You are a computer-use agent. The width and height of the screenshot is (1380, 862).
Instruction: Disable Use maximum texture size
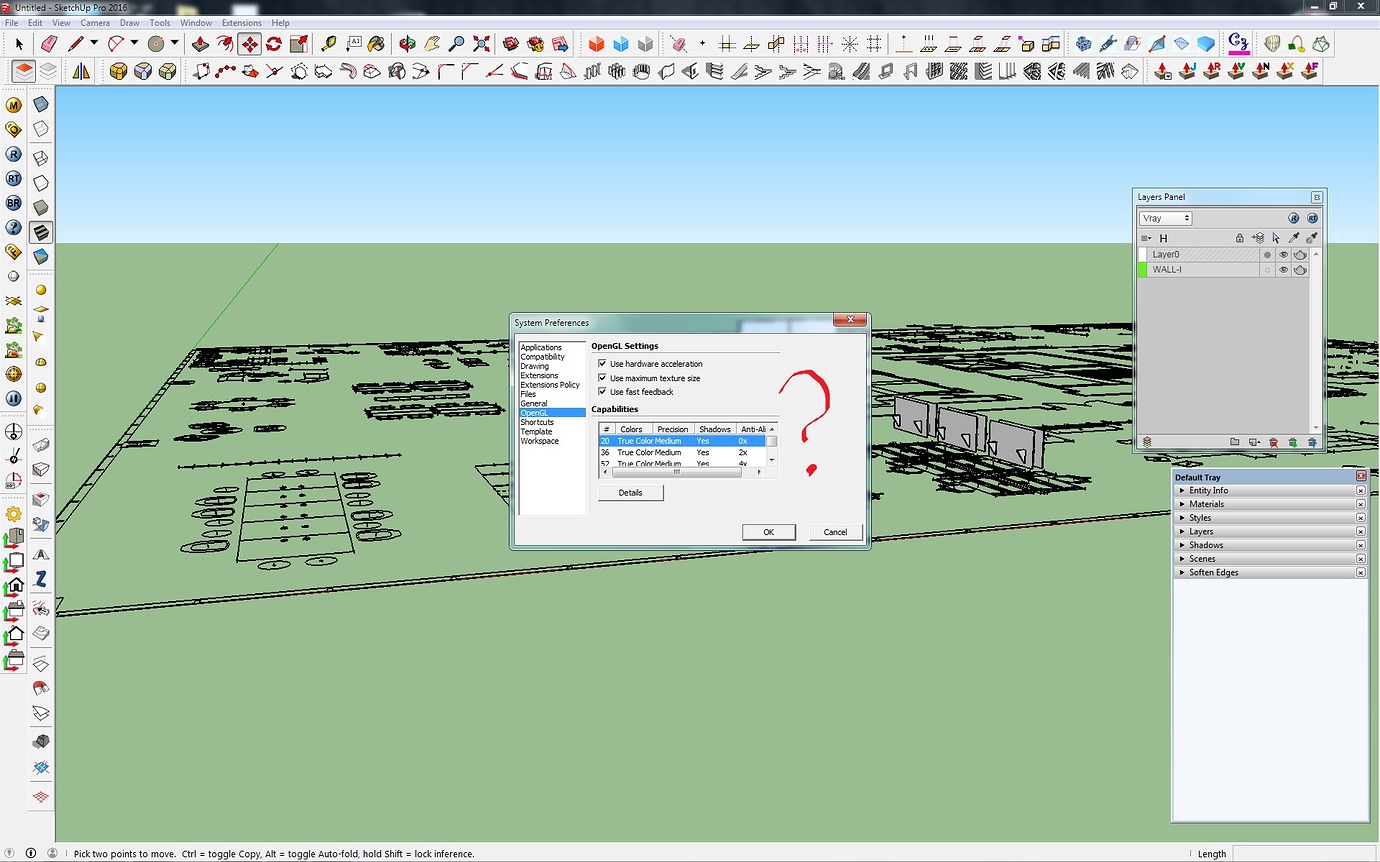pyautogui.click(x=602, y=378)
